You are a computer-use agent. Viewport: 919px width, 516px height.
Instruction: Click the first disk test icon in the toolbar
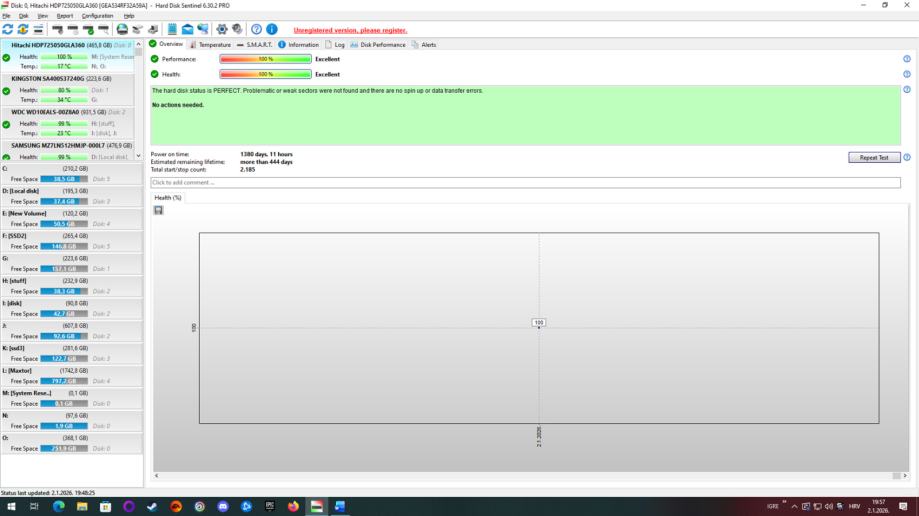click(x=57, y=29)
